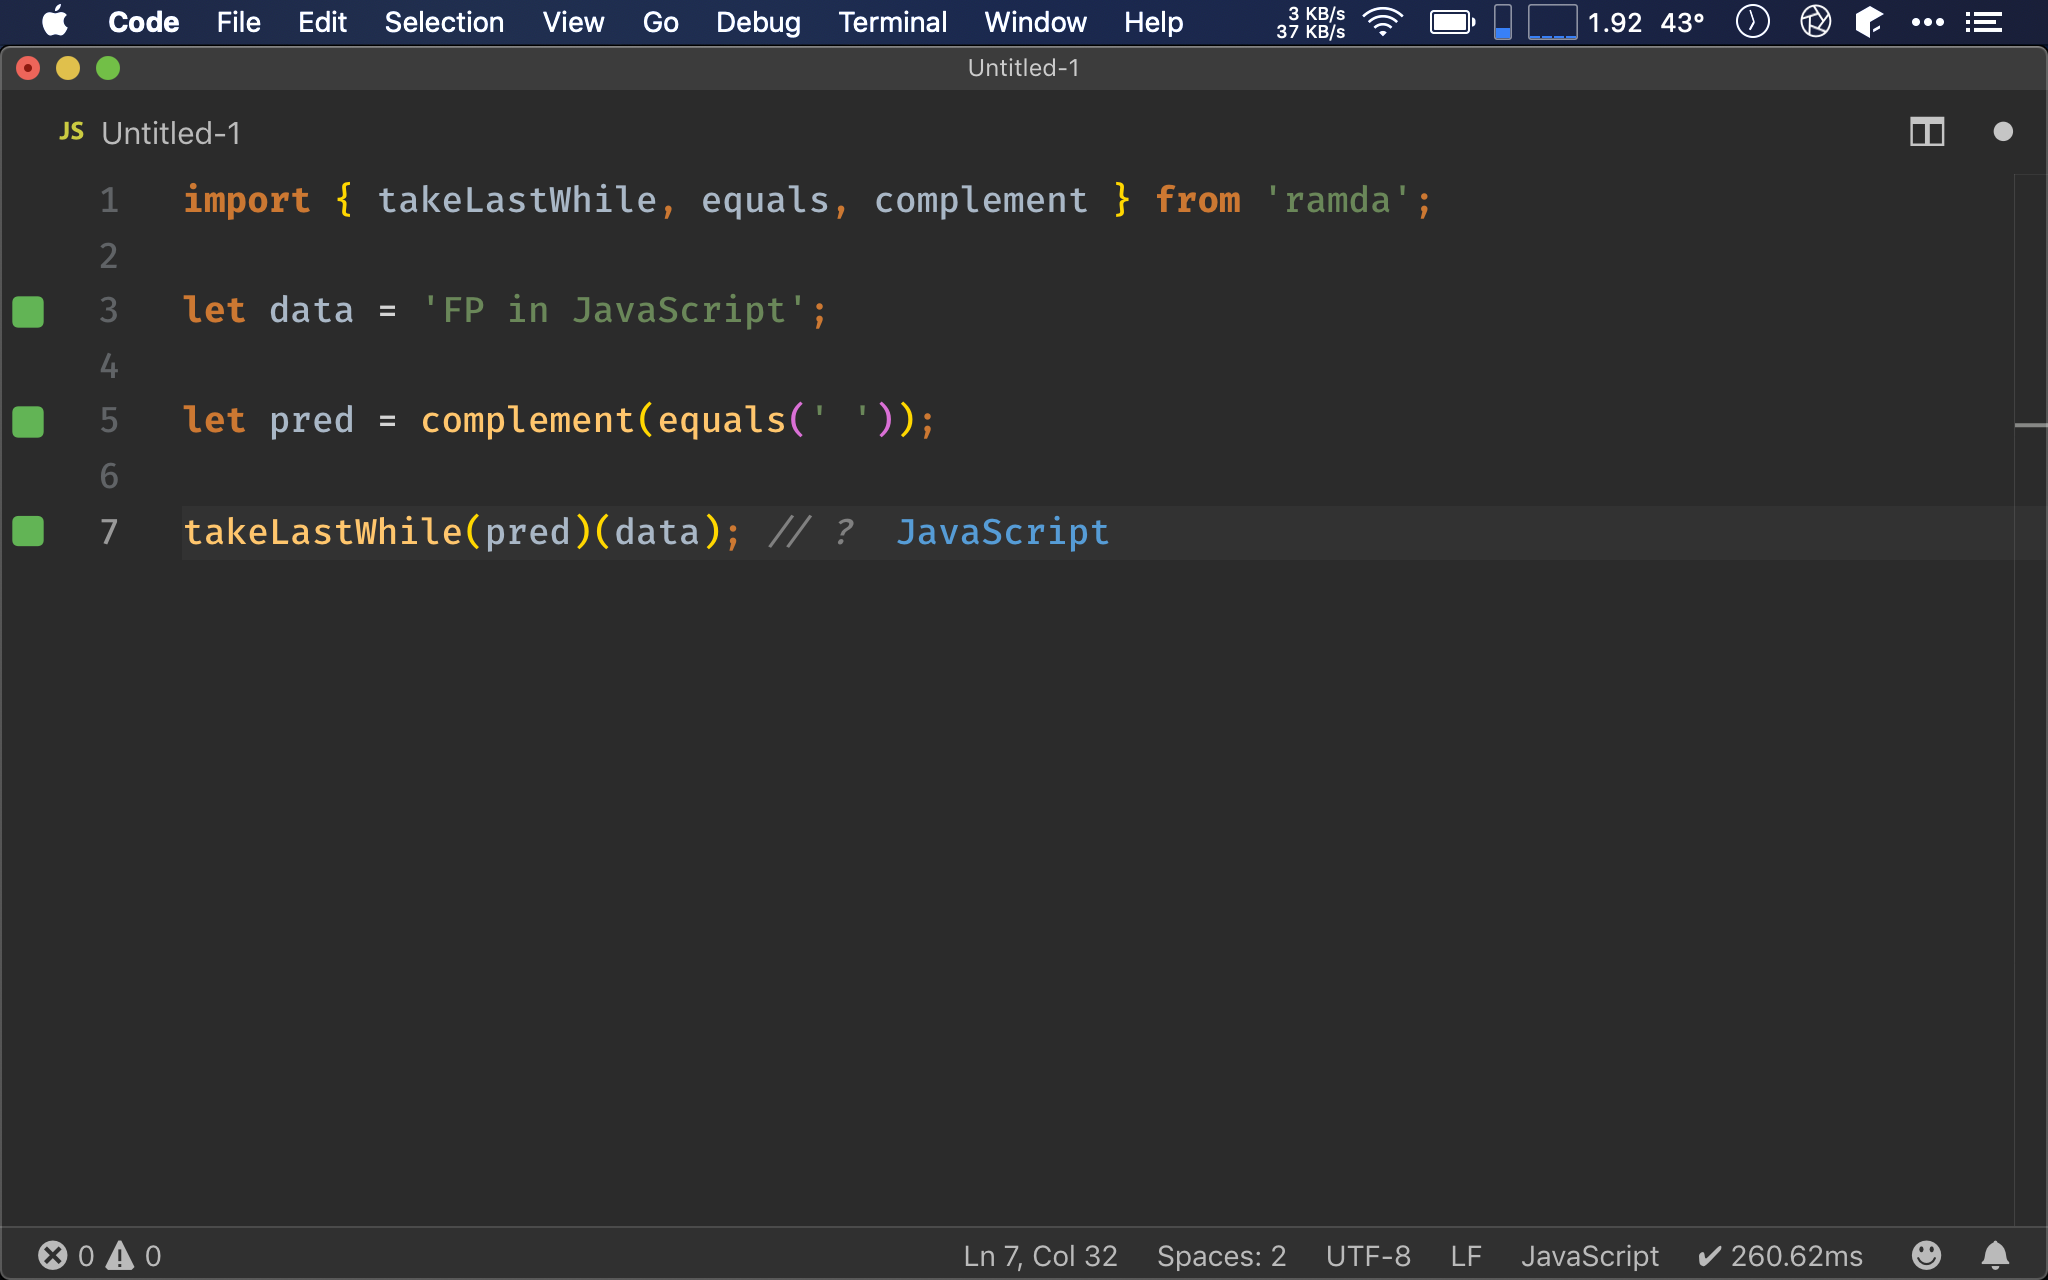Click the 'FP in JavaScript' string literal
Screen dimensions: 2048x1280
(614, 311)
